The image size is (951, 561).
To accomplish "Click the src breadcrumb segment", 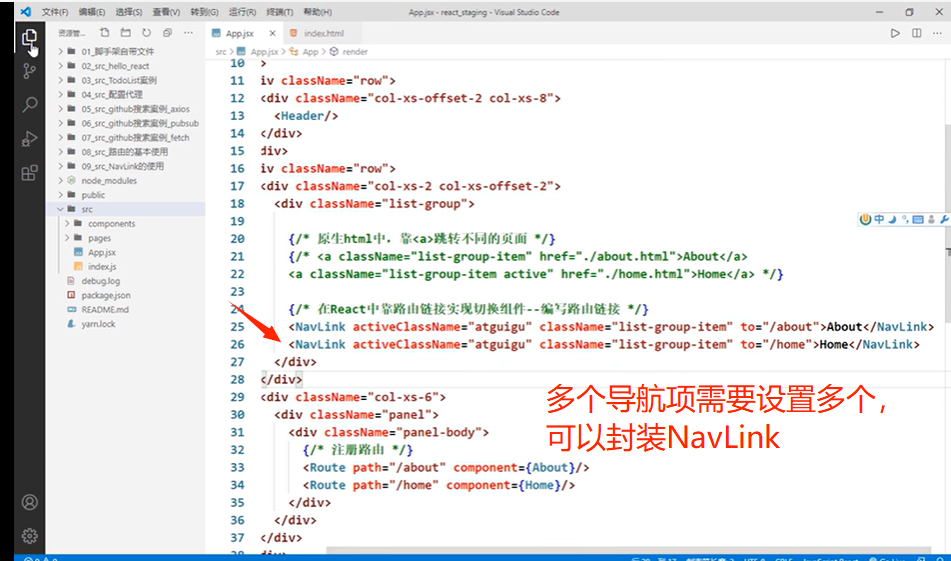I will 221,52.
